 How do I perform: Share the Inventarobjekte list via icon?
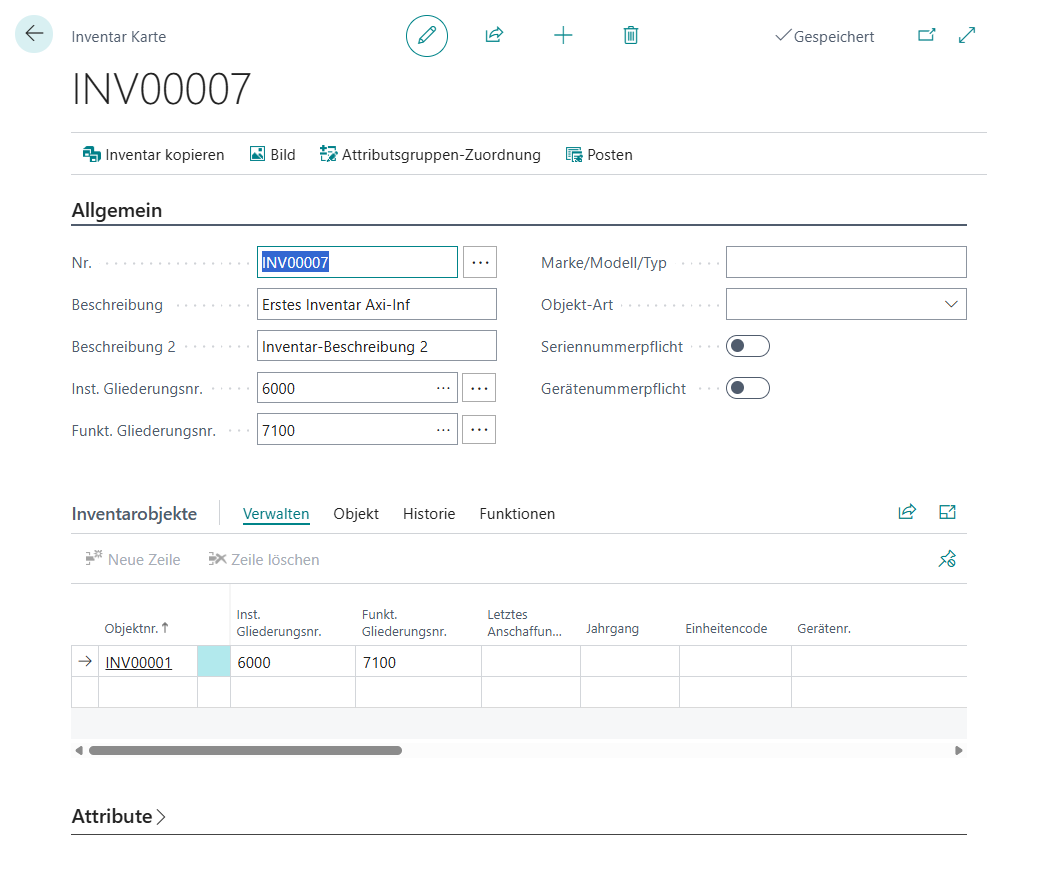pos(907,513)
